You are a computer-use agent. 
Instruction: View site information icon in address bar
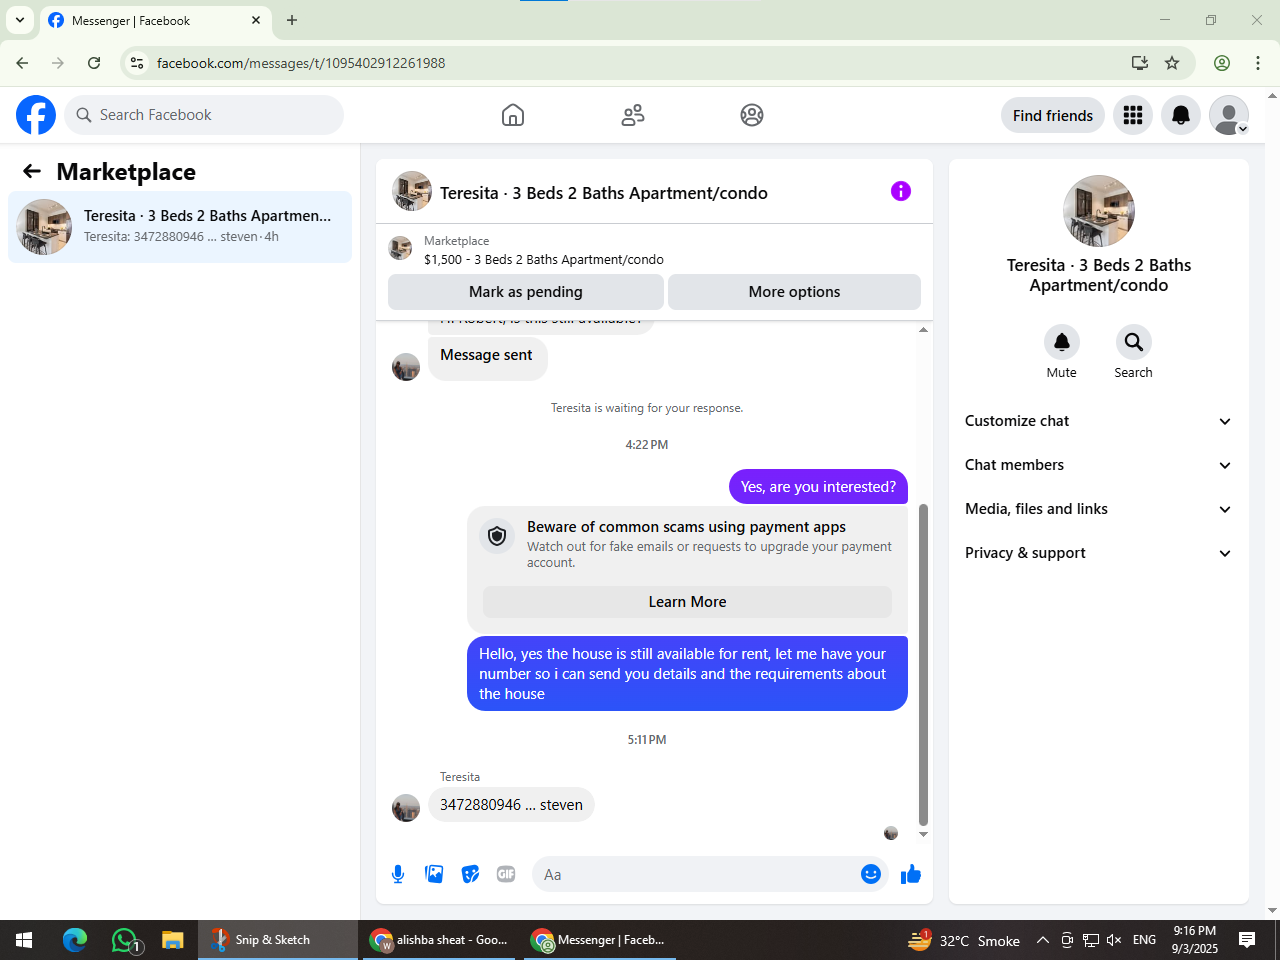[137, 63]
